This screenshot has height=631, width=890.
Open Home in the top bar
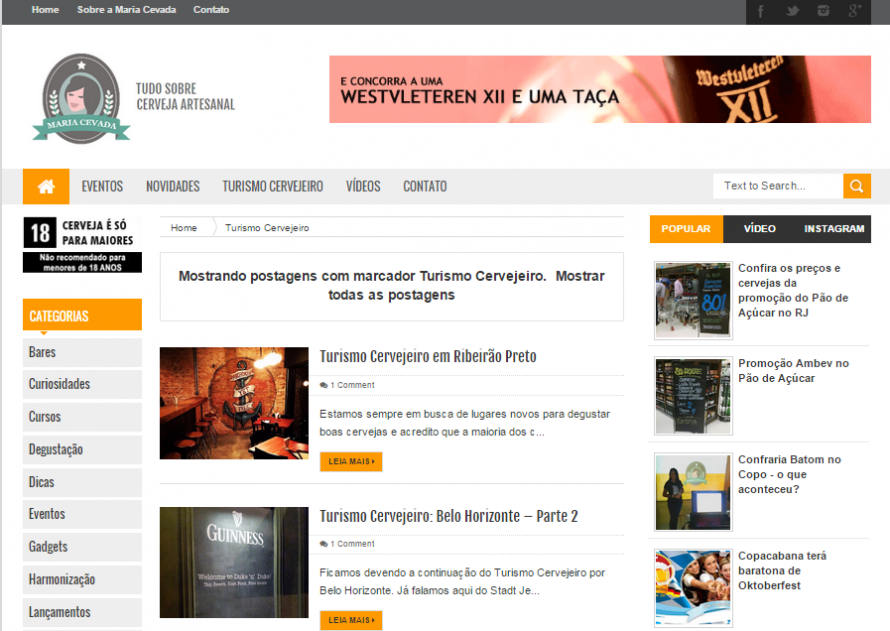click(x=45, y=10)
